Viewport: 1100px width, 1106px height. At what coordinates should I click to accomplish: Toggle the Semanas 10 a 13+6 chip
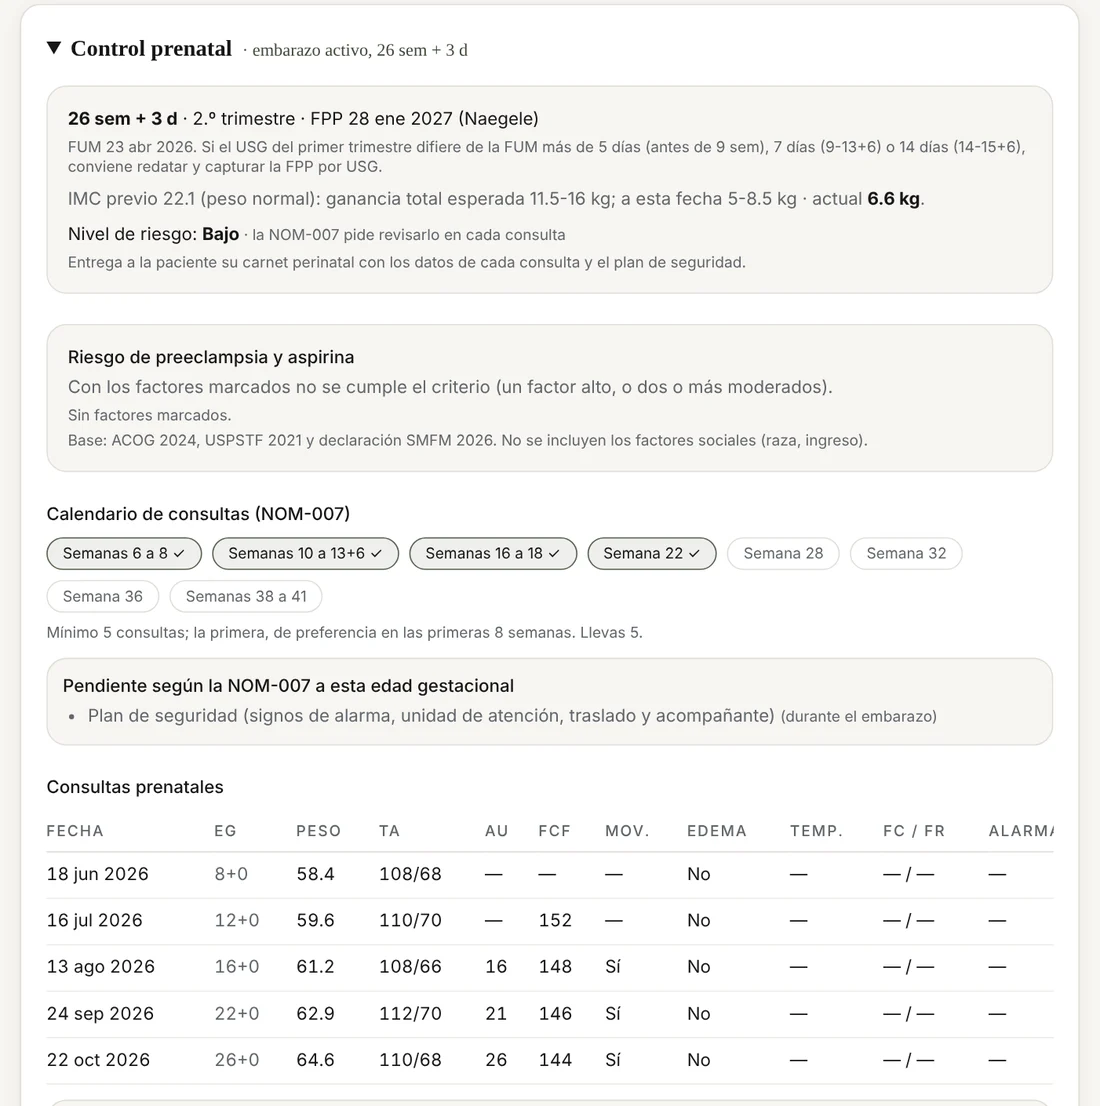click(305, 554)
